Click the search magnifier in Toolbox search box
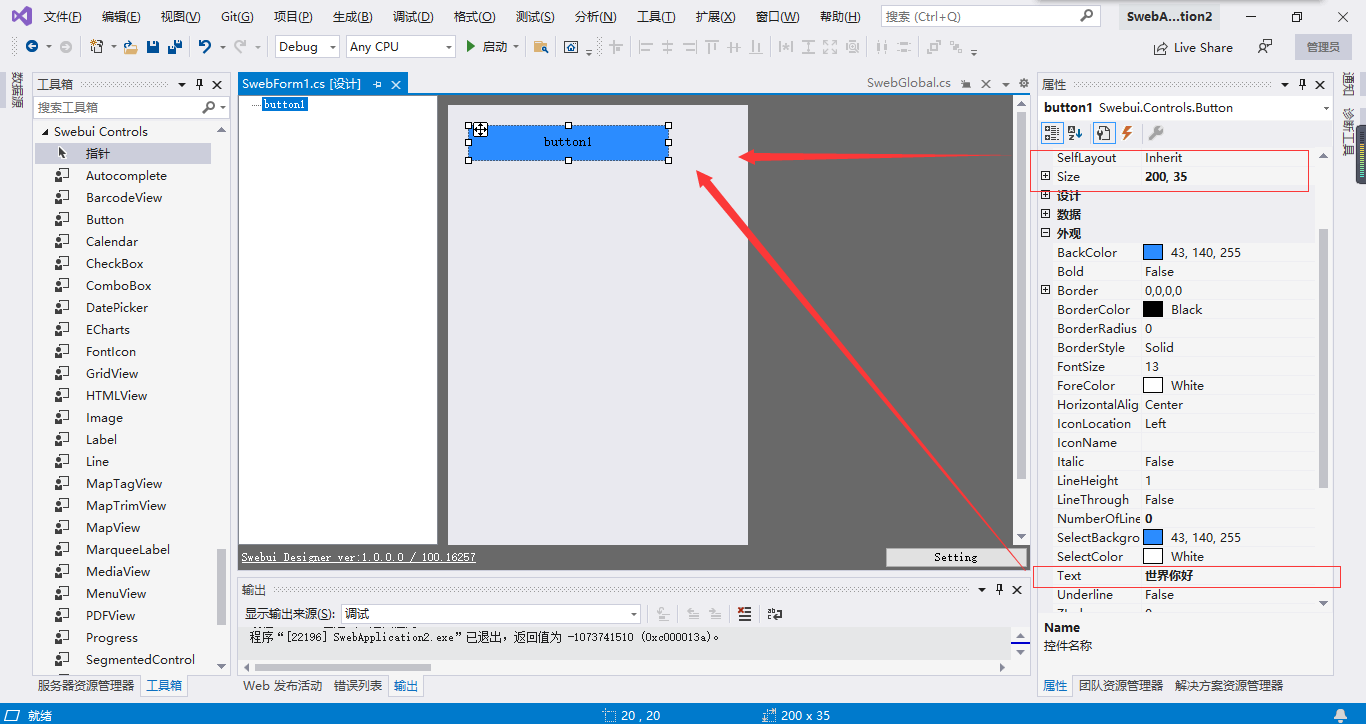 coord(208,107)
